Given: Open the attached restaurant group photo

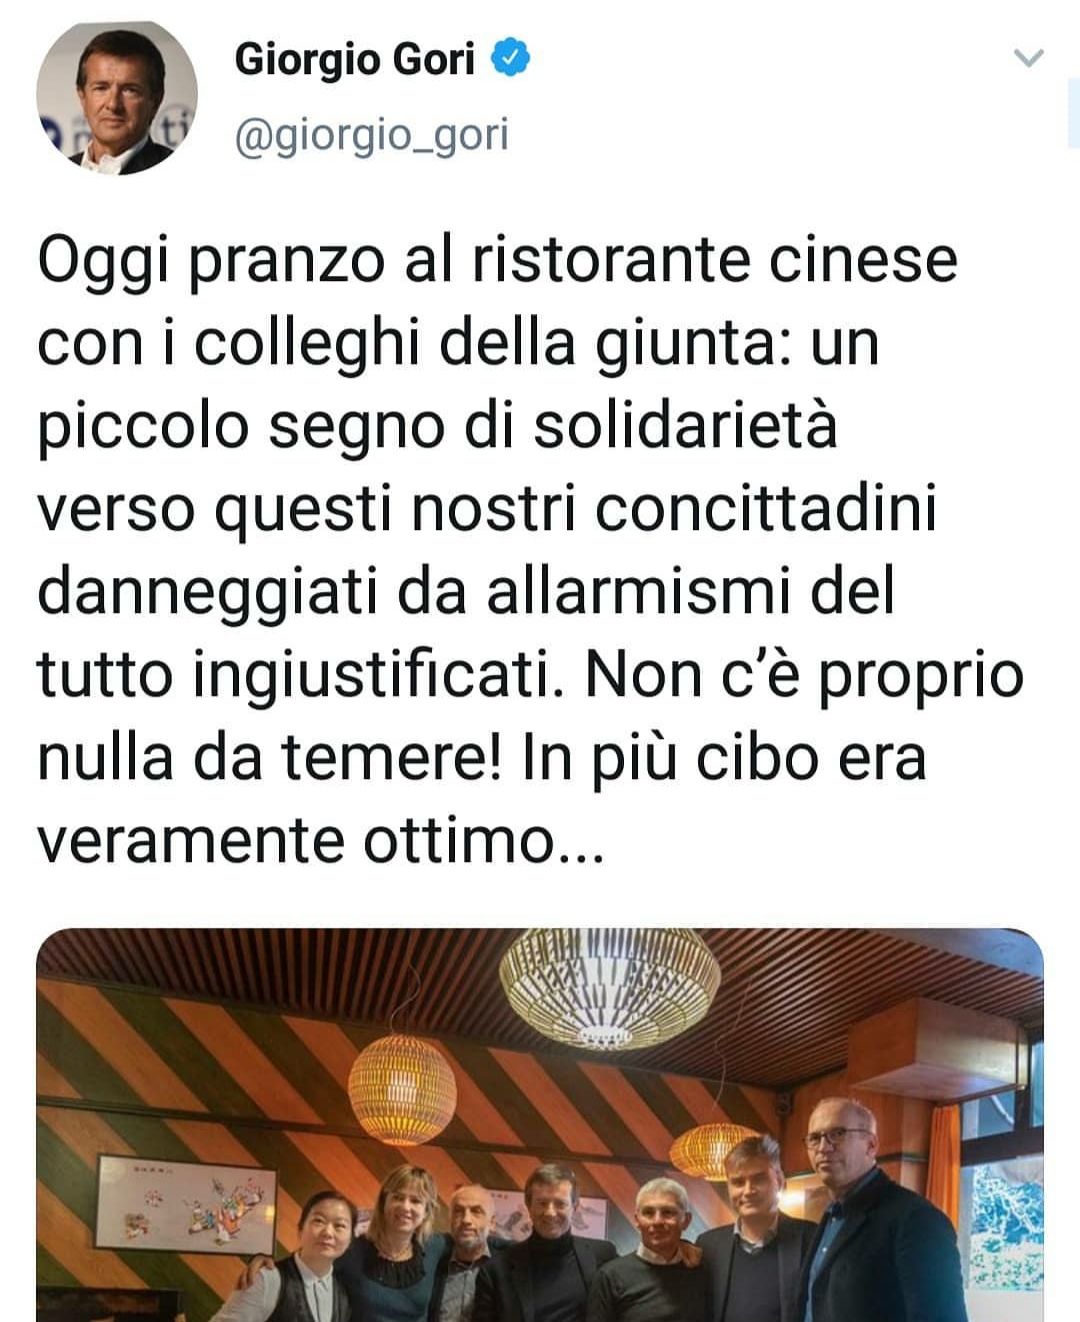Looking at the screenshot, I should pos(540,1125).
